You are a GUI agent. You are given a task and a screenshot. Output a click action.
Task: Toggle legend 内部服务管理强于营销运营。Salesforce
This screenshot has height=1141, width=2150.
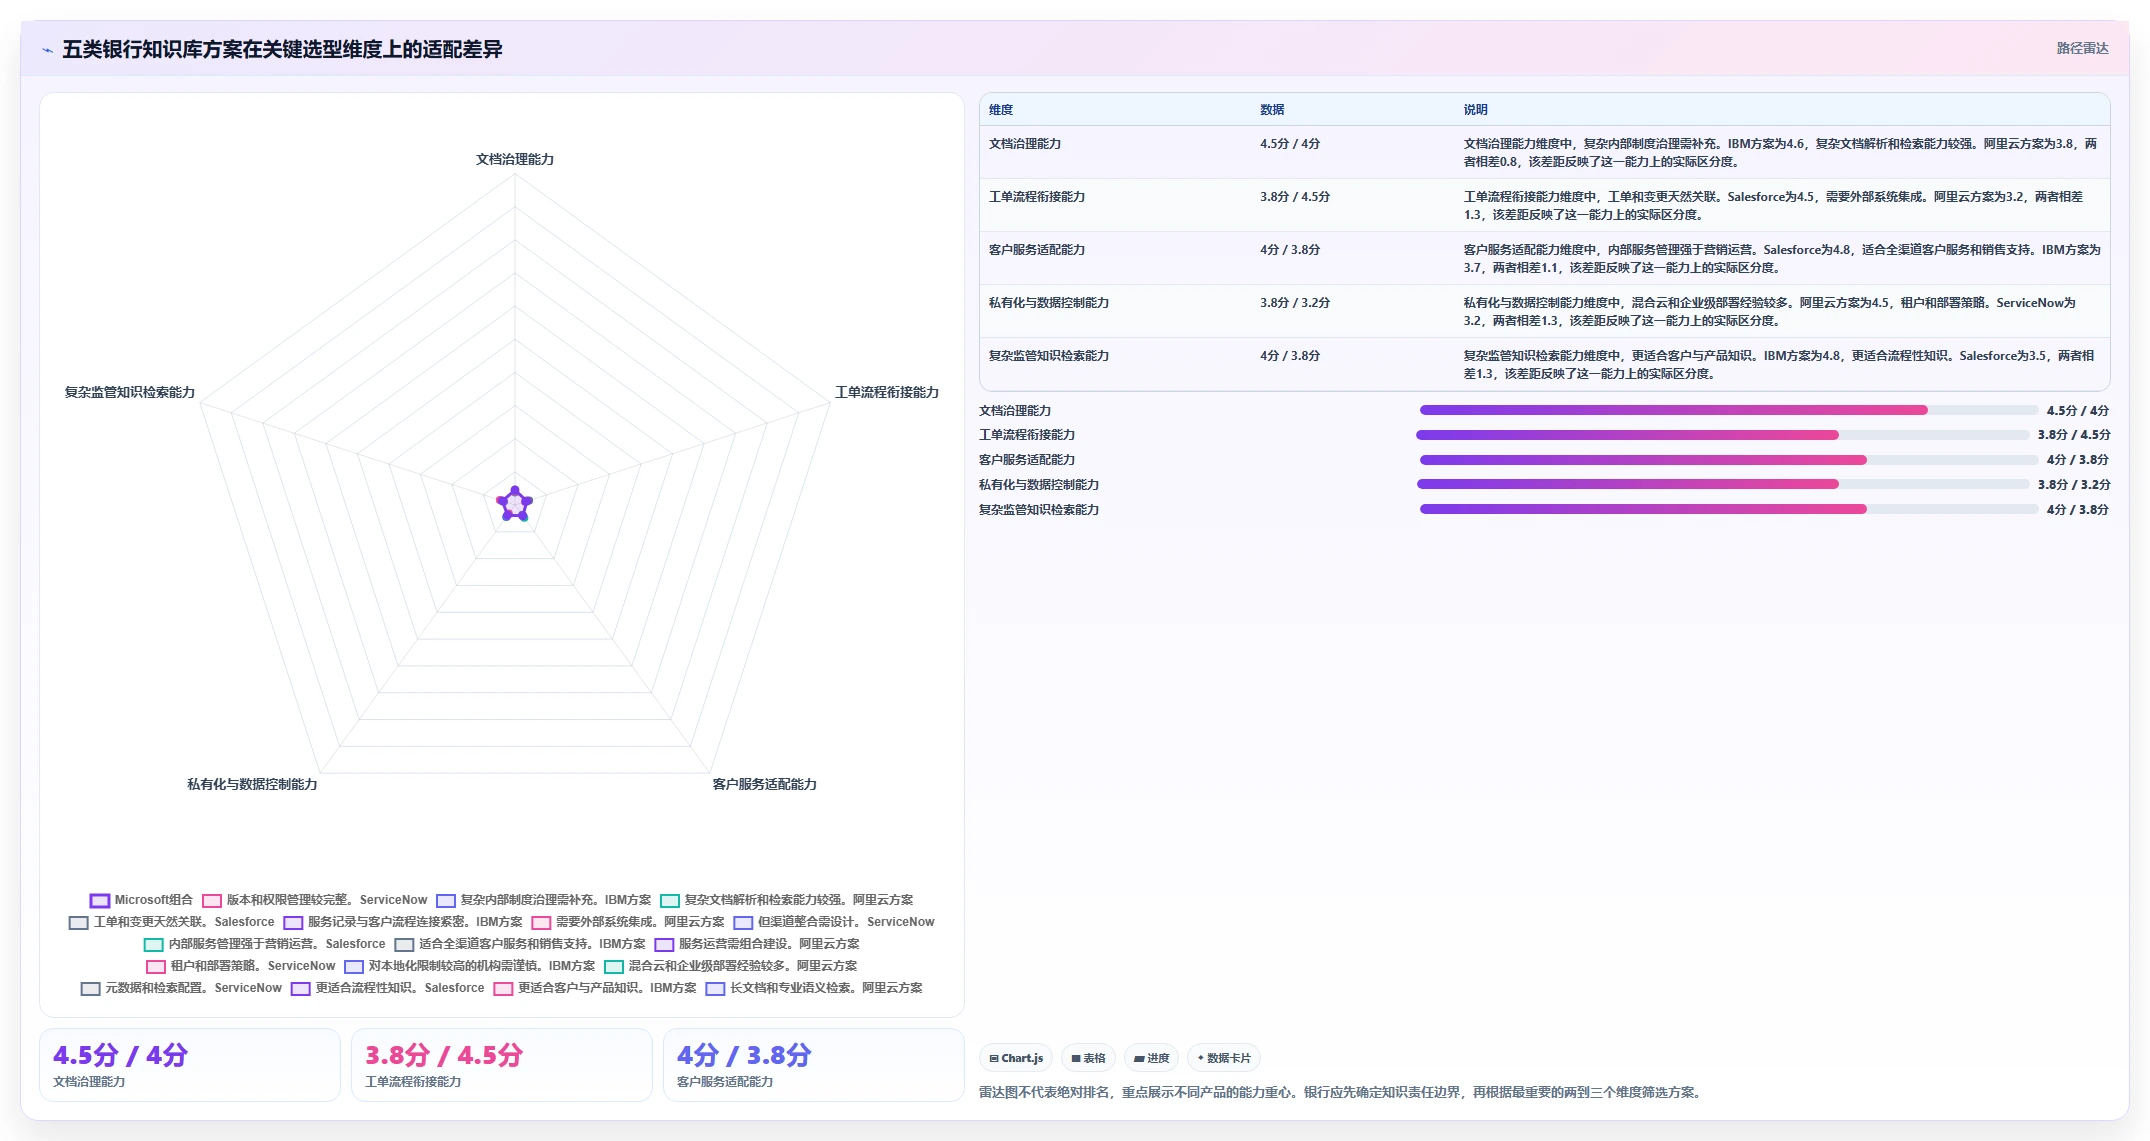(x=264, y=944)
